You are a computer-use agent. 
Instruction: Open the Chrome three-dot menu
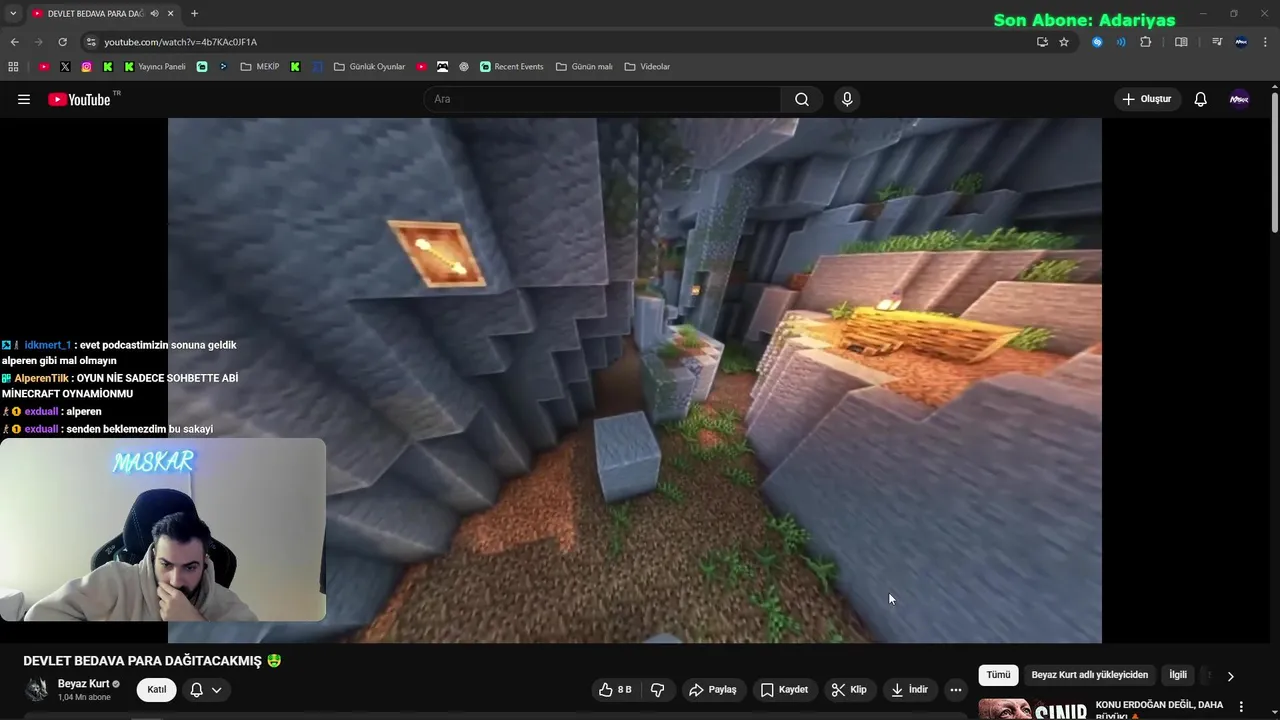pos(1266,42)
